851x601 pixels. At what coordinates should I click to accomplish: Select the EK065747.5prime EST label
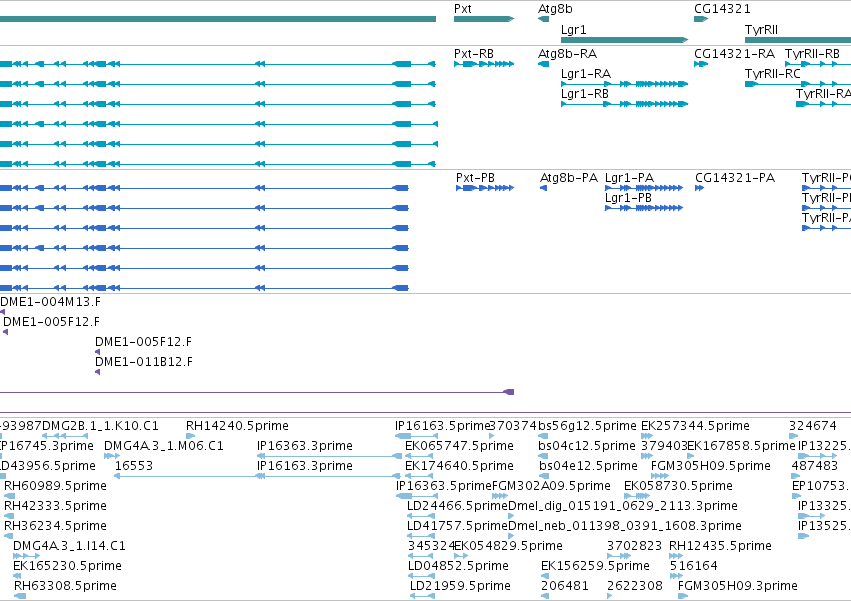pyautogui.click(x=459, y=446)
